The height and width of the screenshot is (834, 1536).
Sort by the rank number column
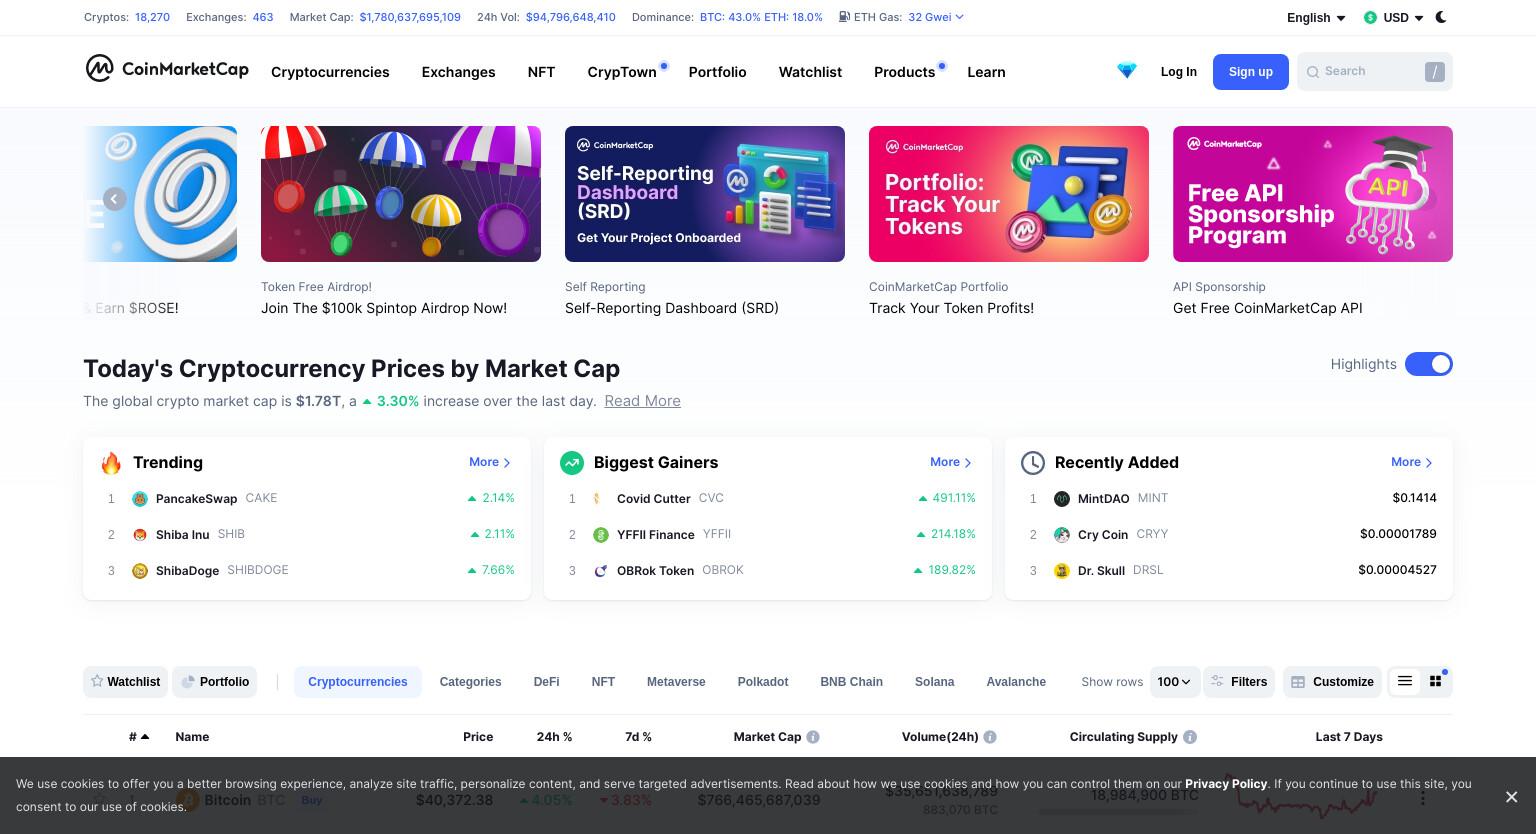click(139, 737)
